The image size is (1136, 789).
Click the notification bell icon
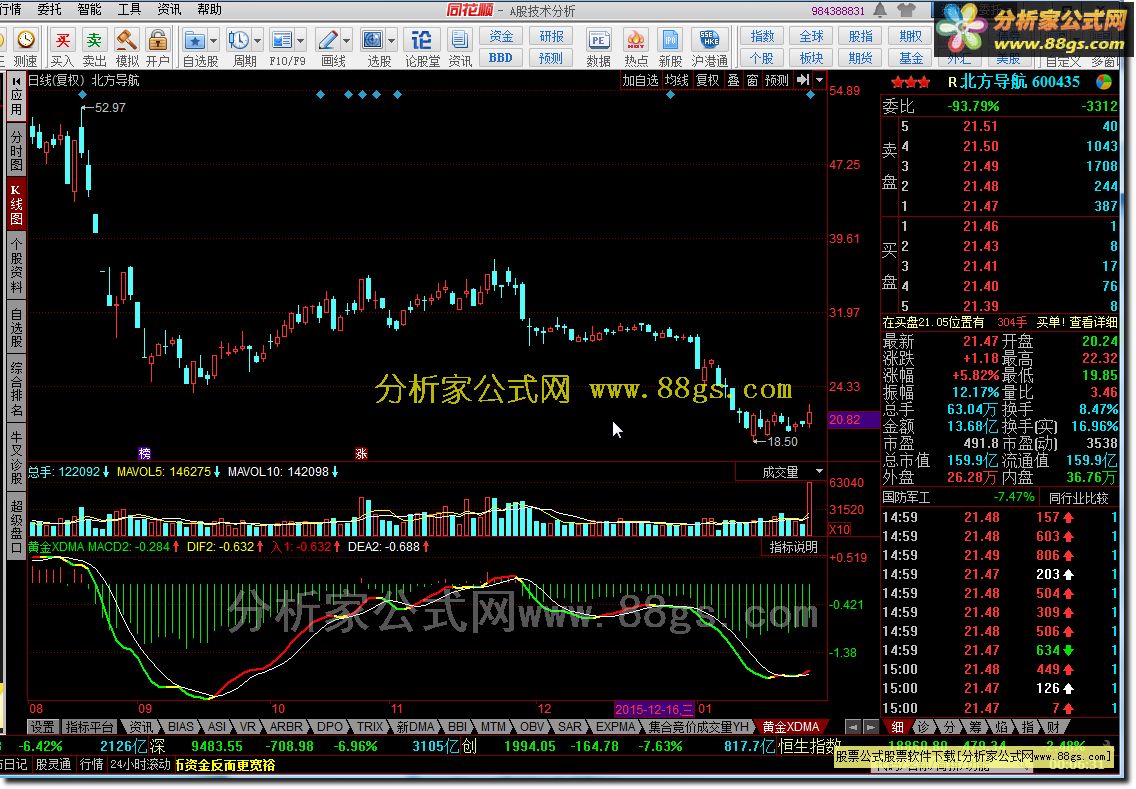point(880,9)
